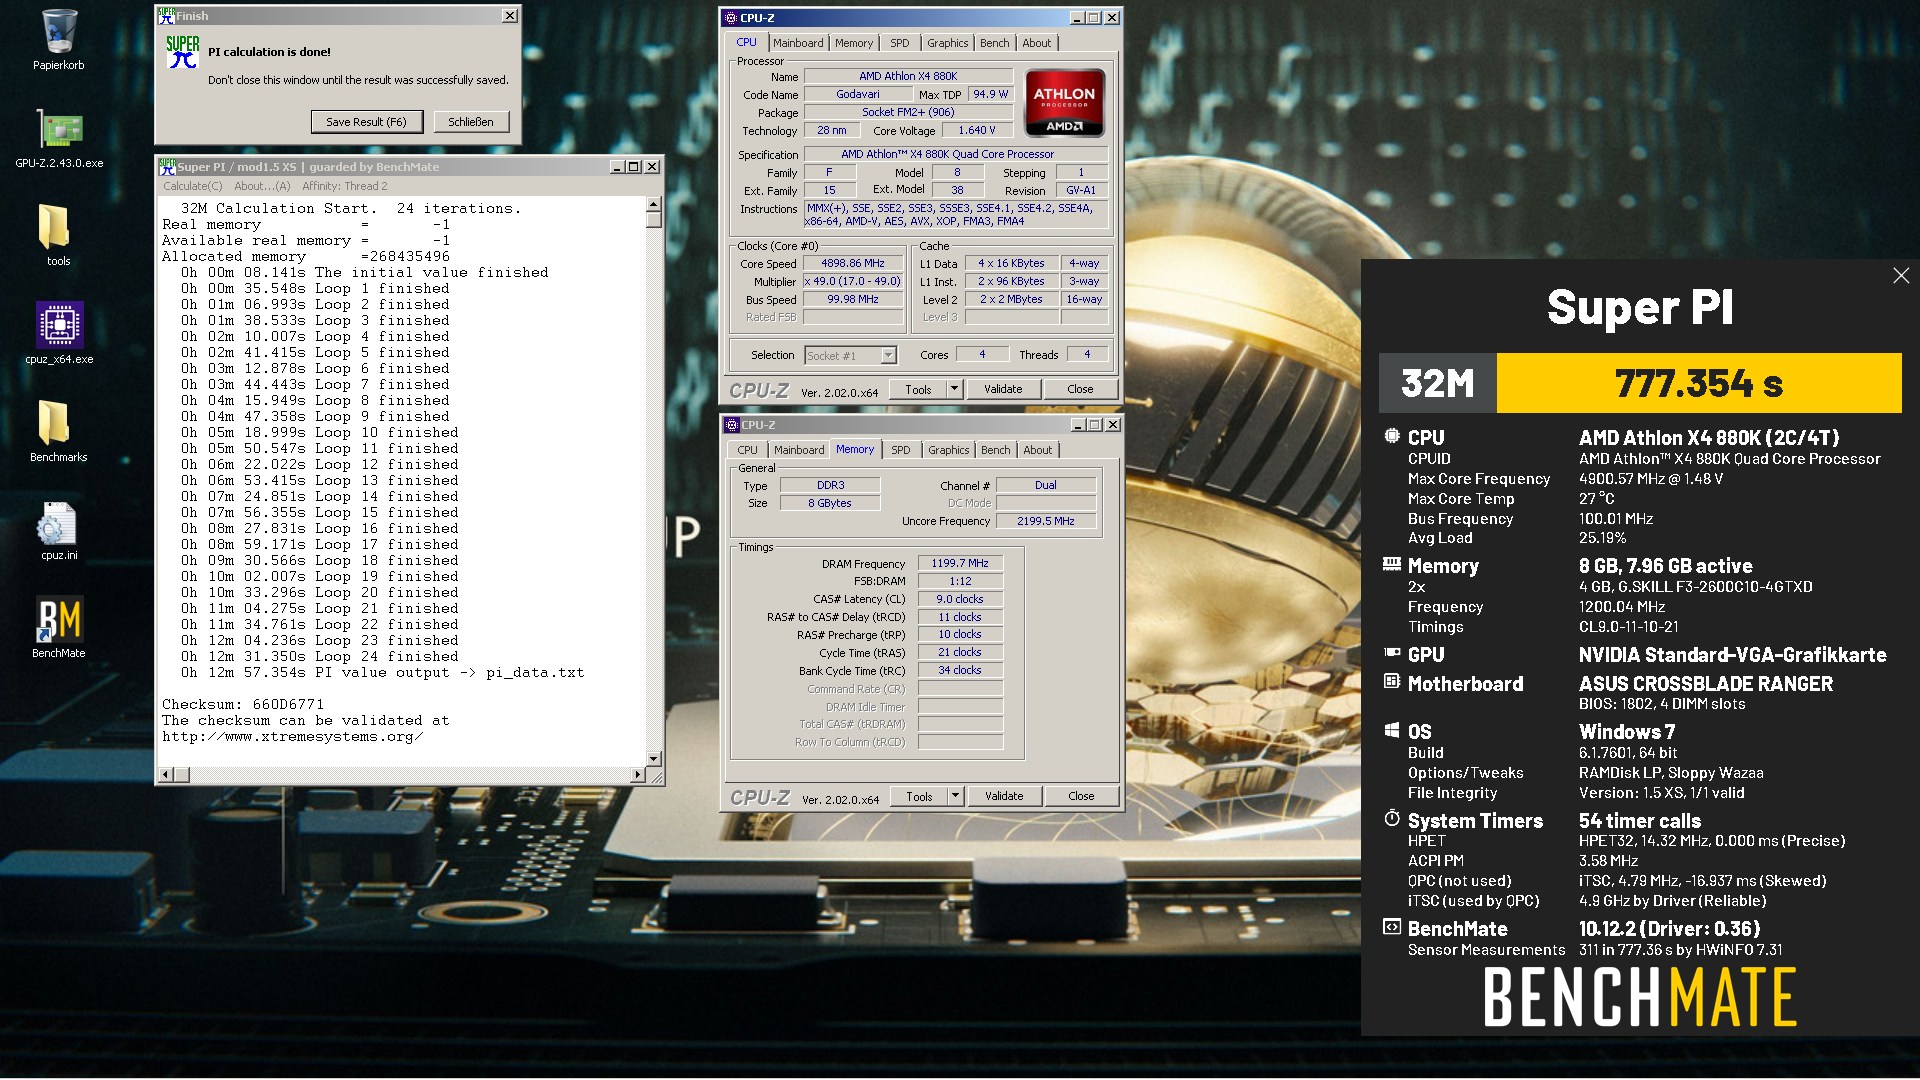Screen dimensions: 1920x1080
Task: Click the Checksum: 660D6771 line
Action: click(243, 704)
